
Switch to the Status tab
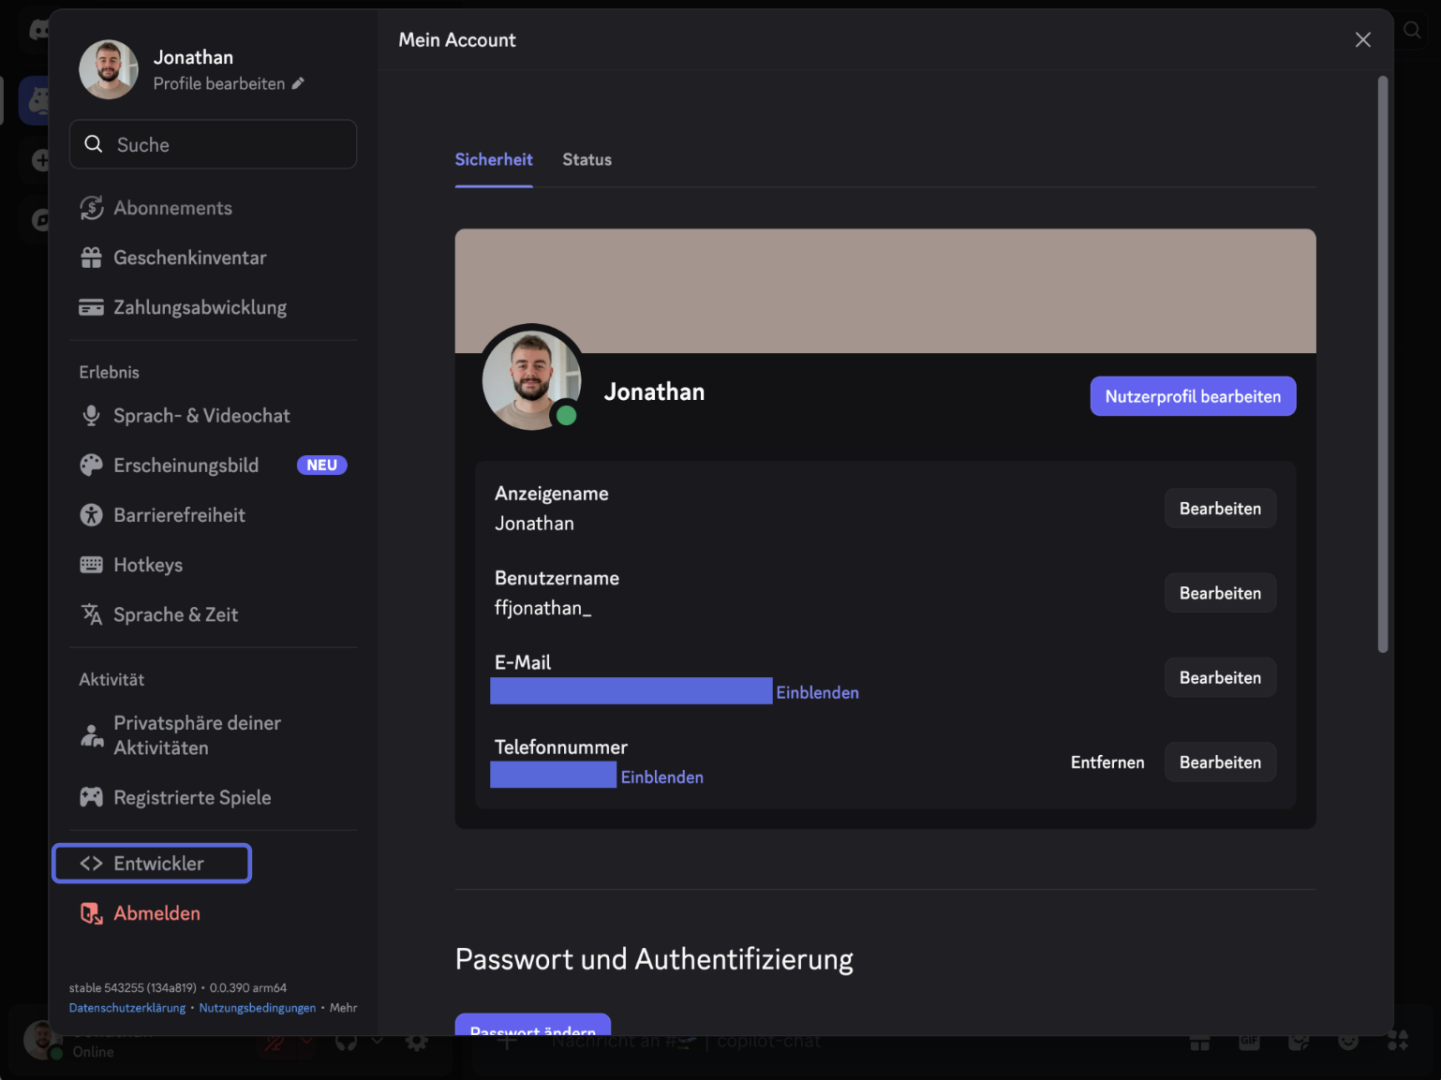587,160
